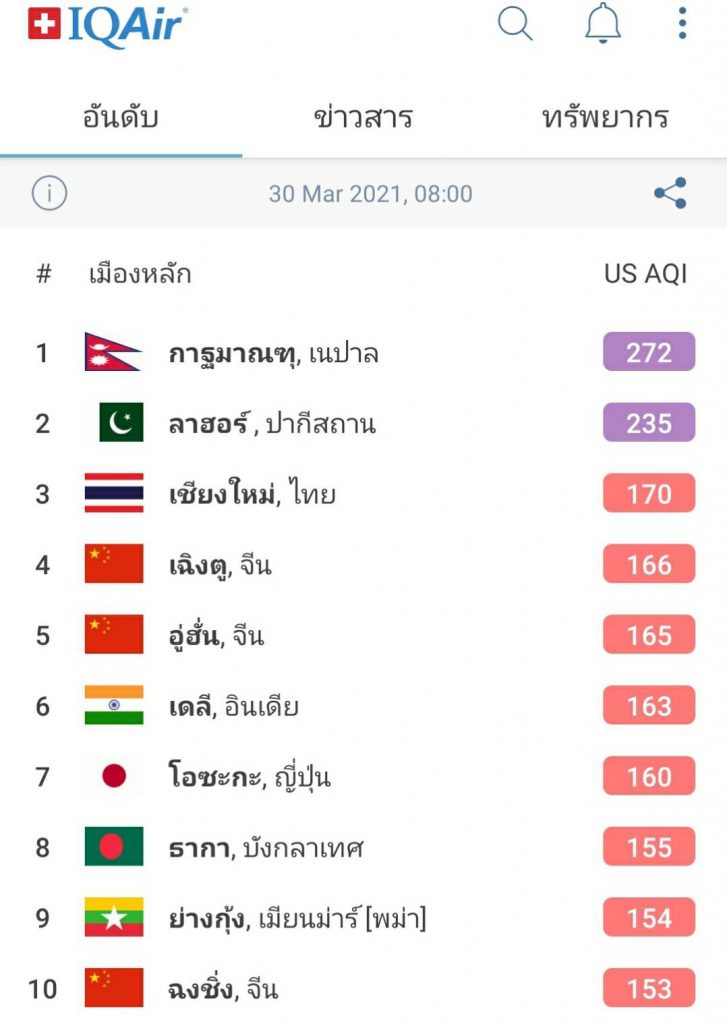The height and width of the screenshot is (1024, 727).
Task: Open search with the magnifier icon
Action: [515, 24]
